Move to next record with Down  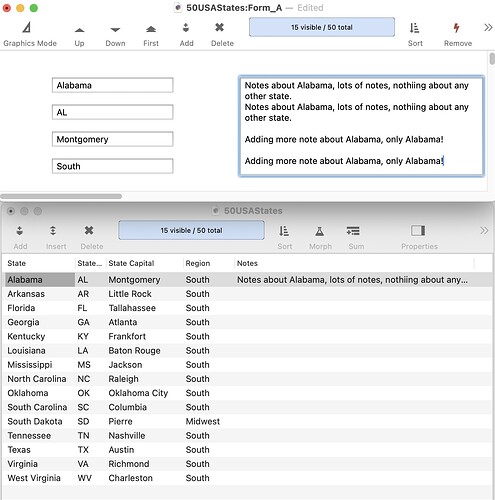point(115,35)
